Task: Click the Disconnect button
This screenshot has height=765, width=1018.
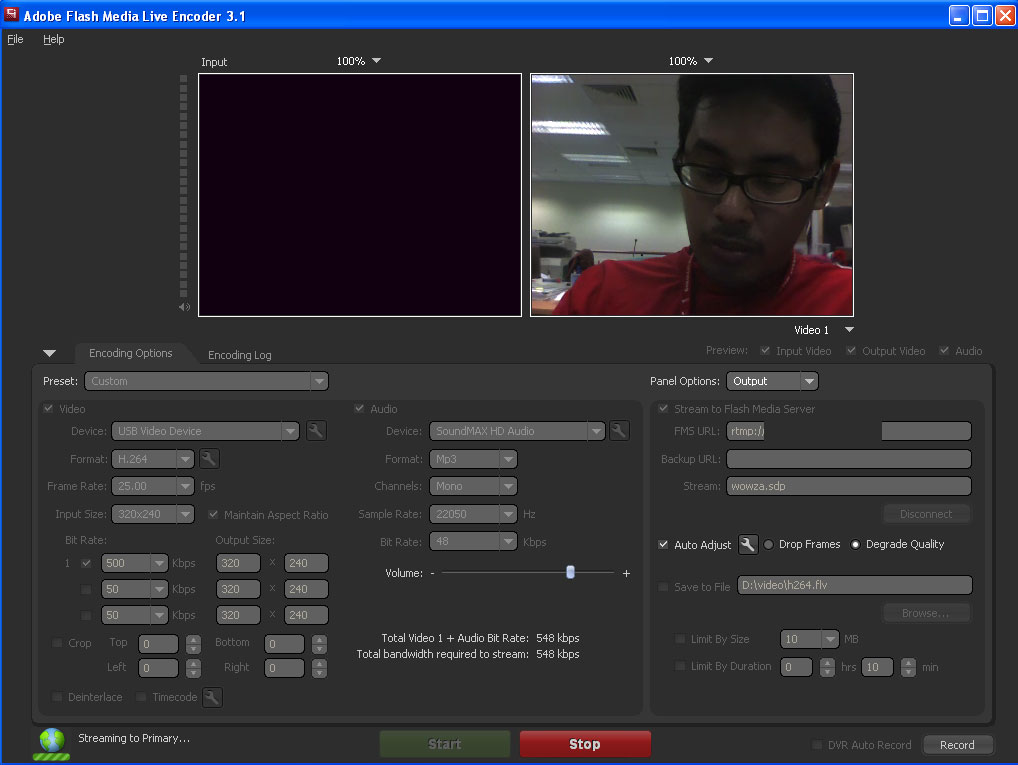Action: (x=926, y=514)
